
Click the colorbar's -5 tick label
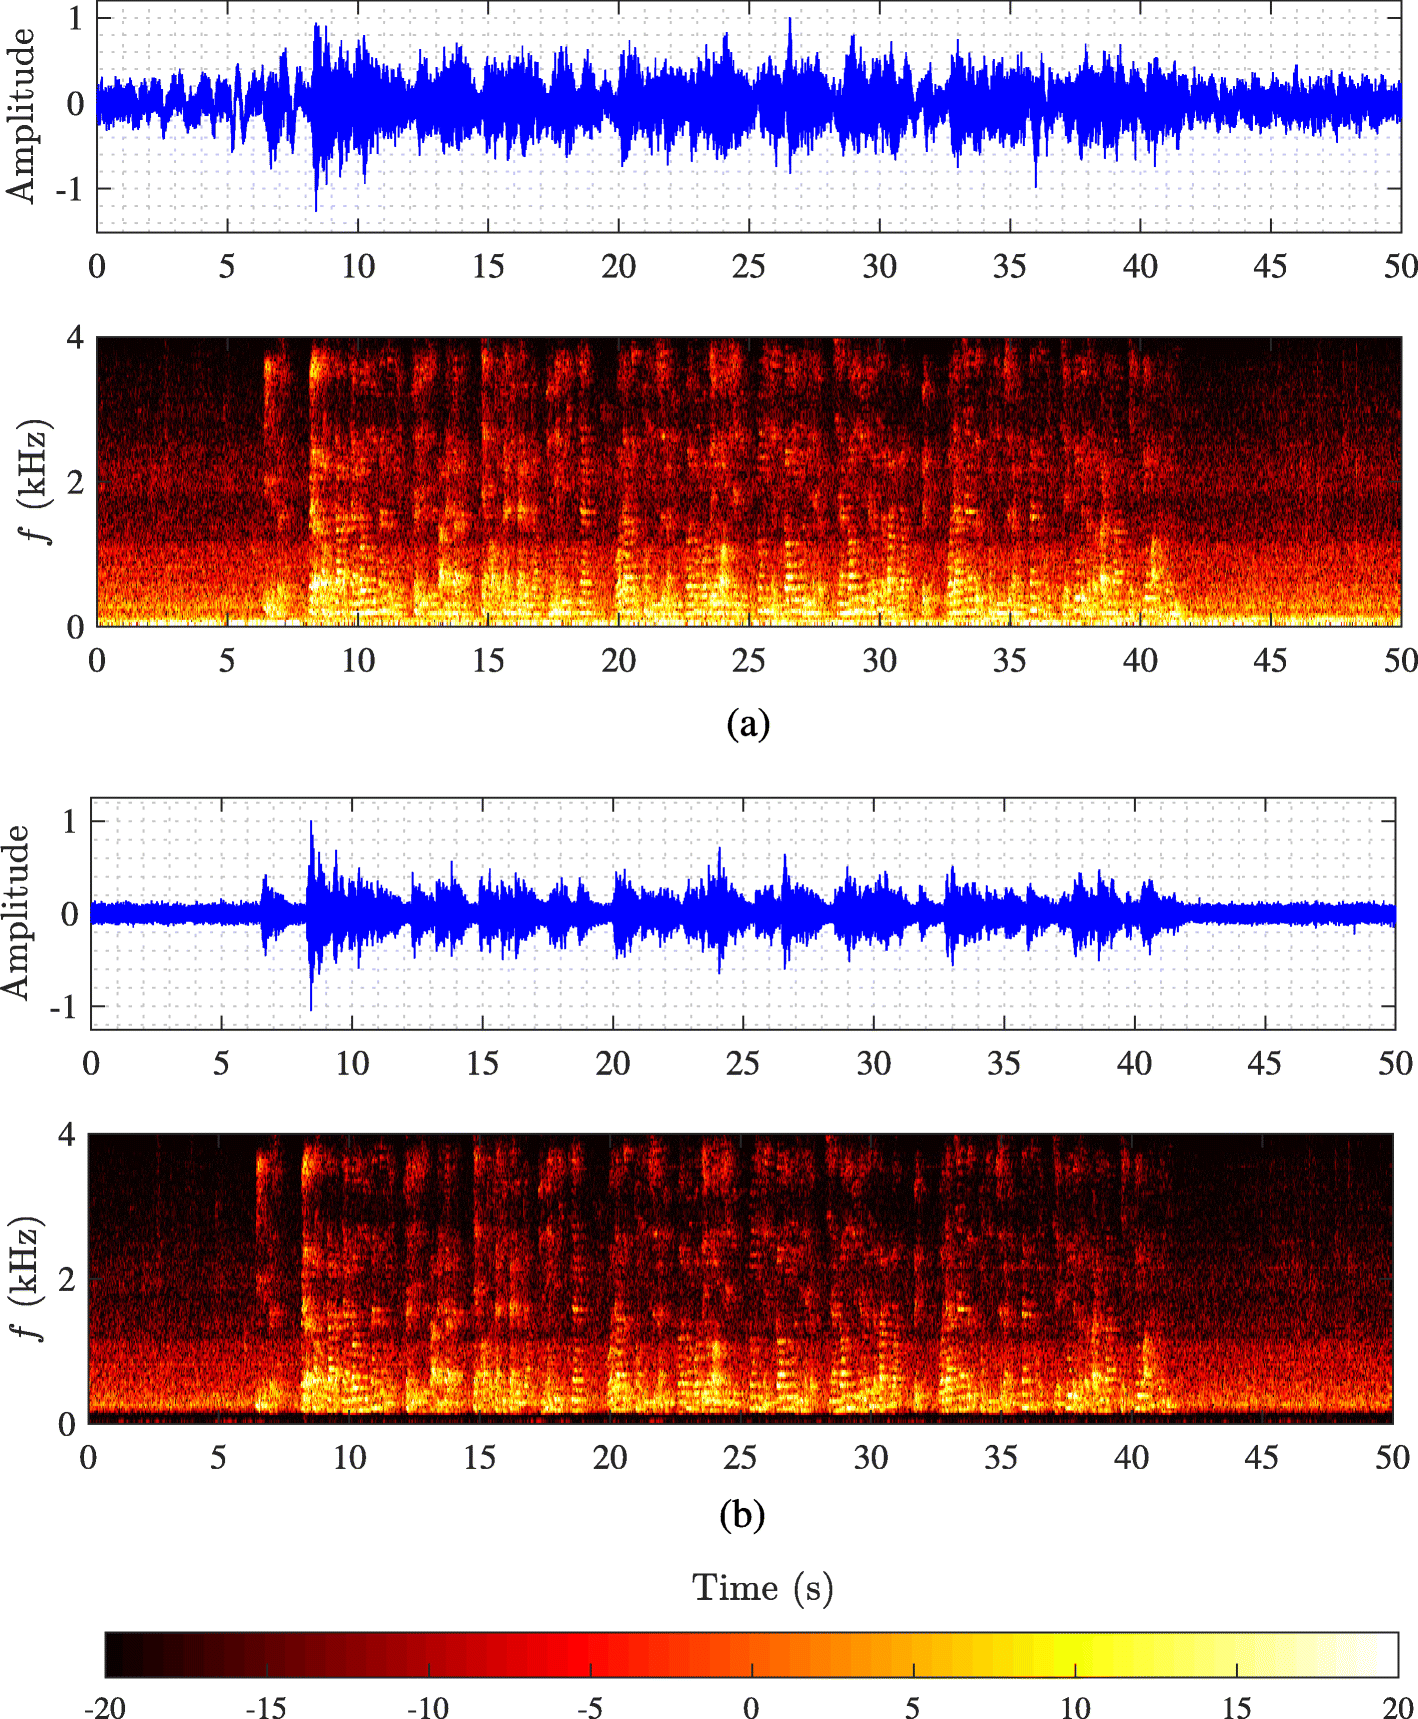[590, 1707]
